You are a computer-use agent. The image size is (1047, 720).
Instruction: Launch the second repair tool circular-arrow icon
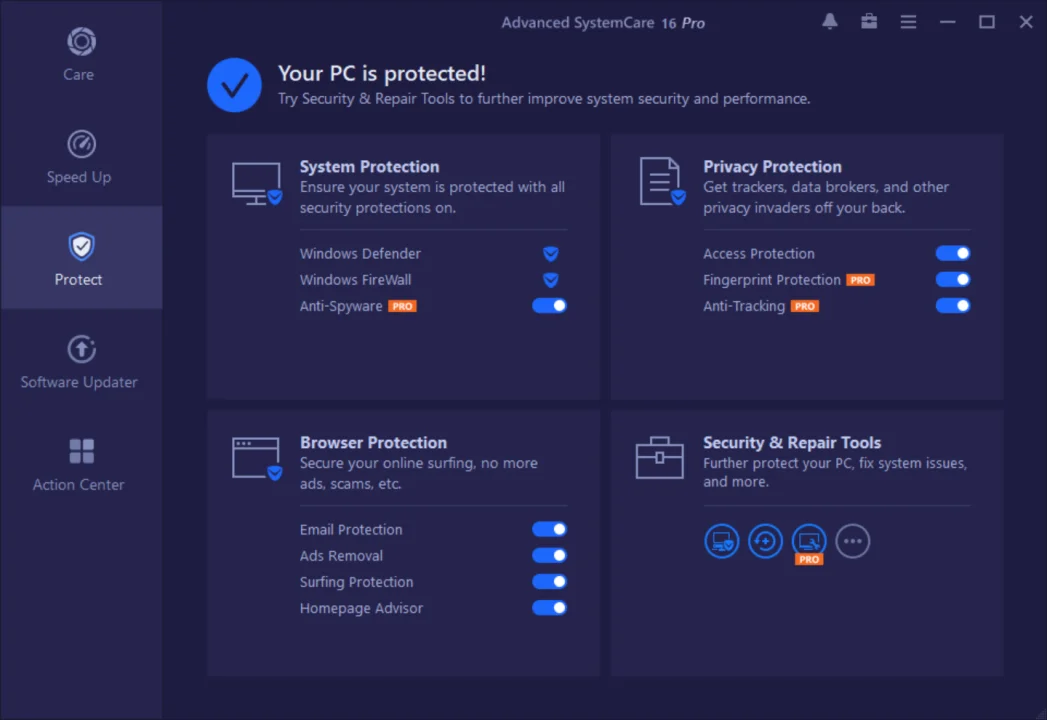click(765, 541)
